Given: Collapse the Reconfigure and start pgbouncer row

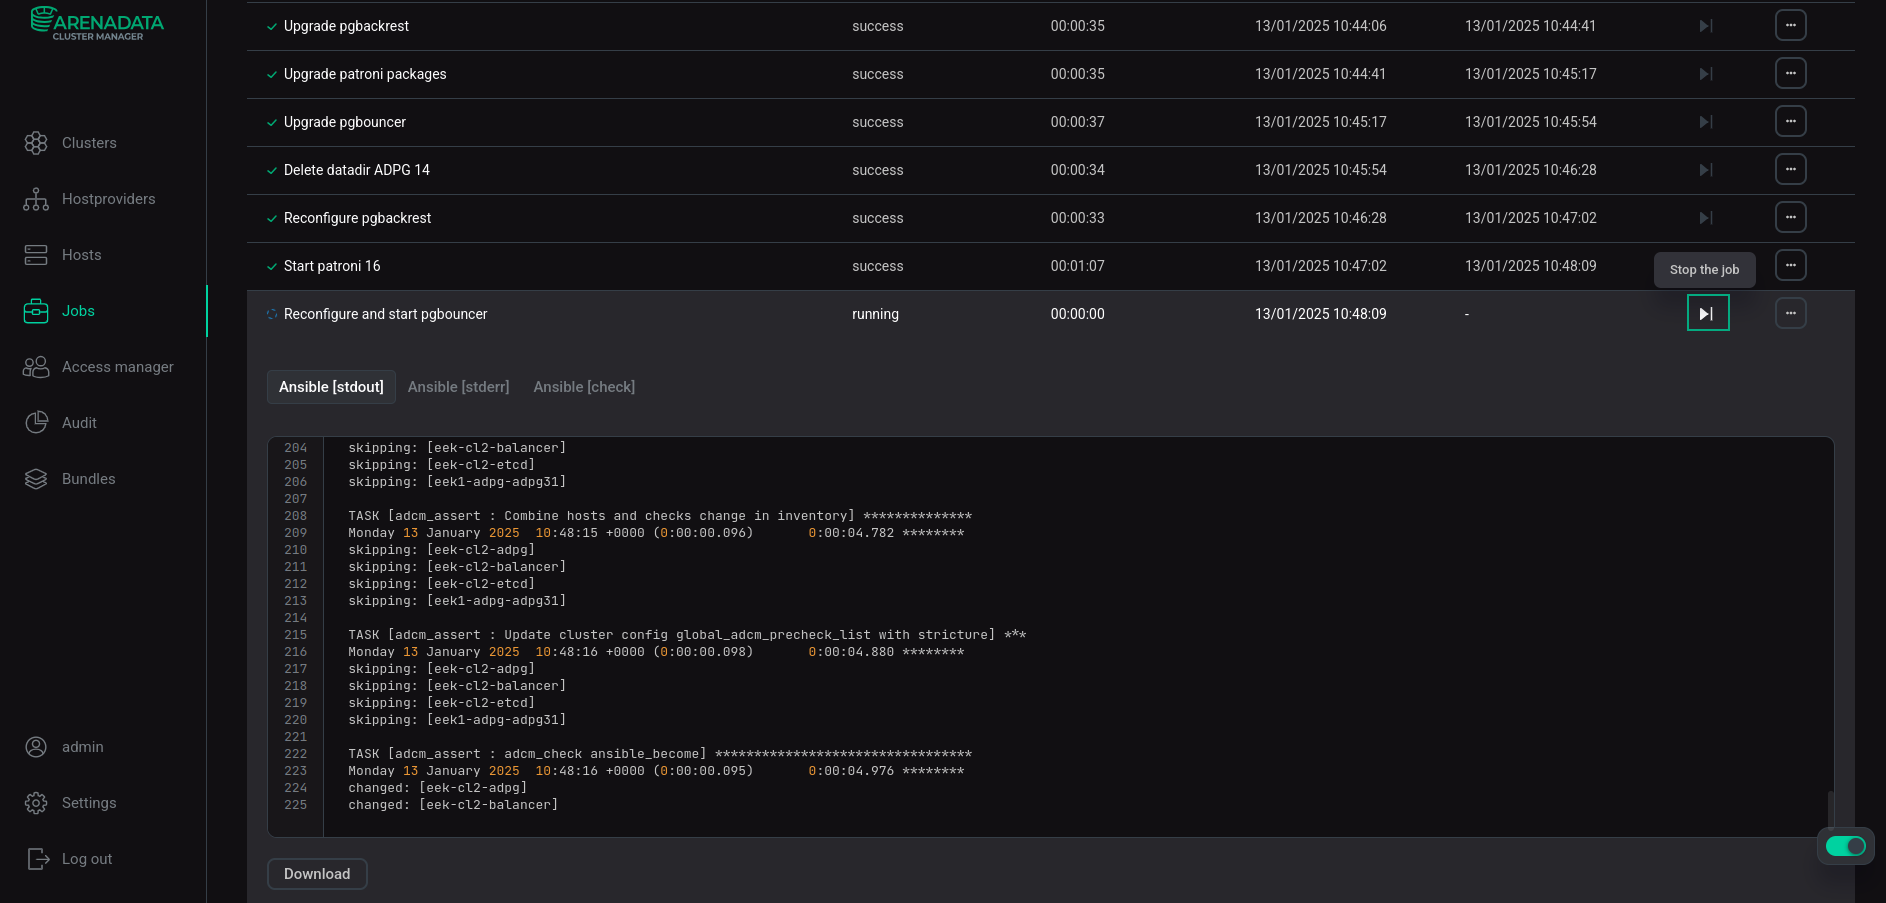Looking at the screenshot, I should [385, 314].
